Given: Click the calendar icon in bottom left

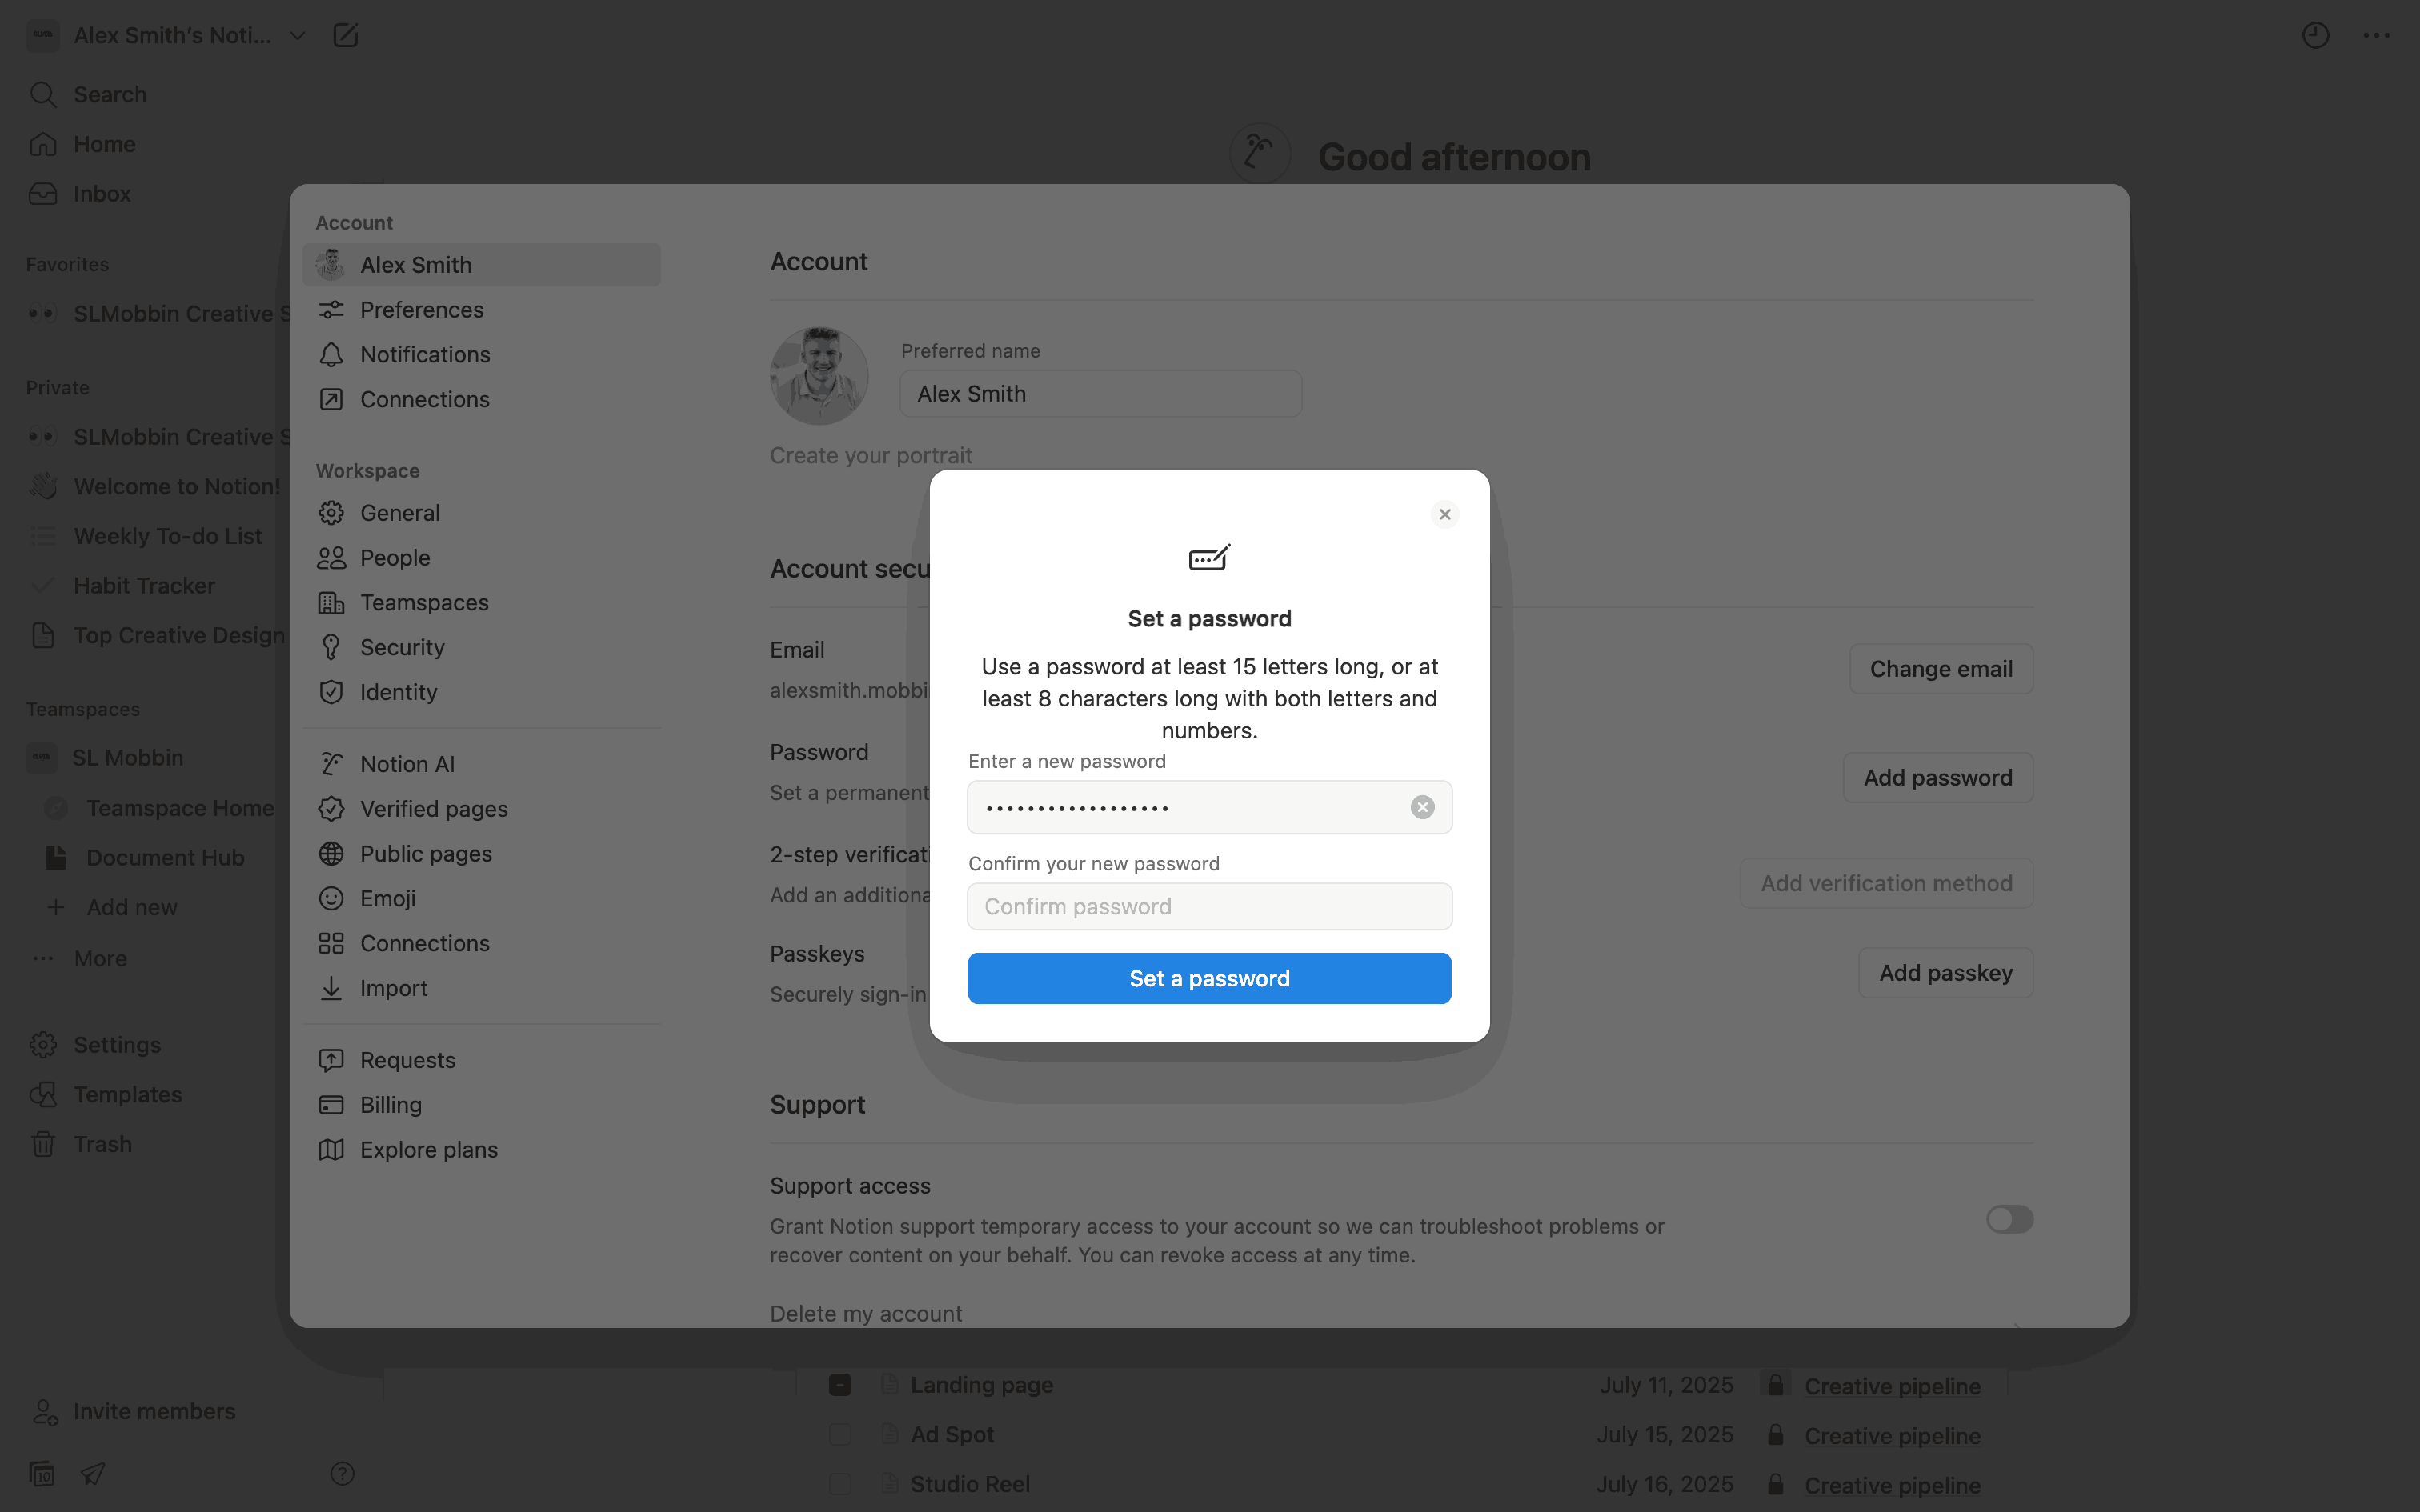Looking at the screenshot, I should point(42,1473).
